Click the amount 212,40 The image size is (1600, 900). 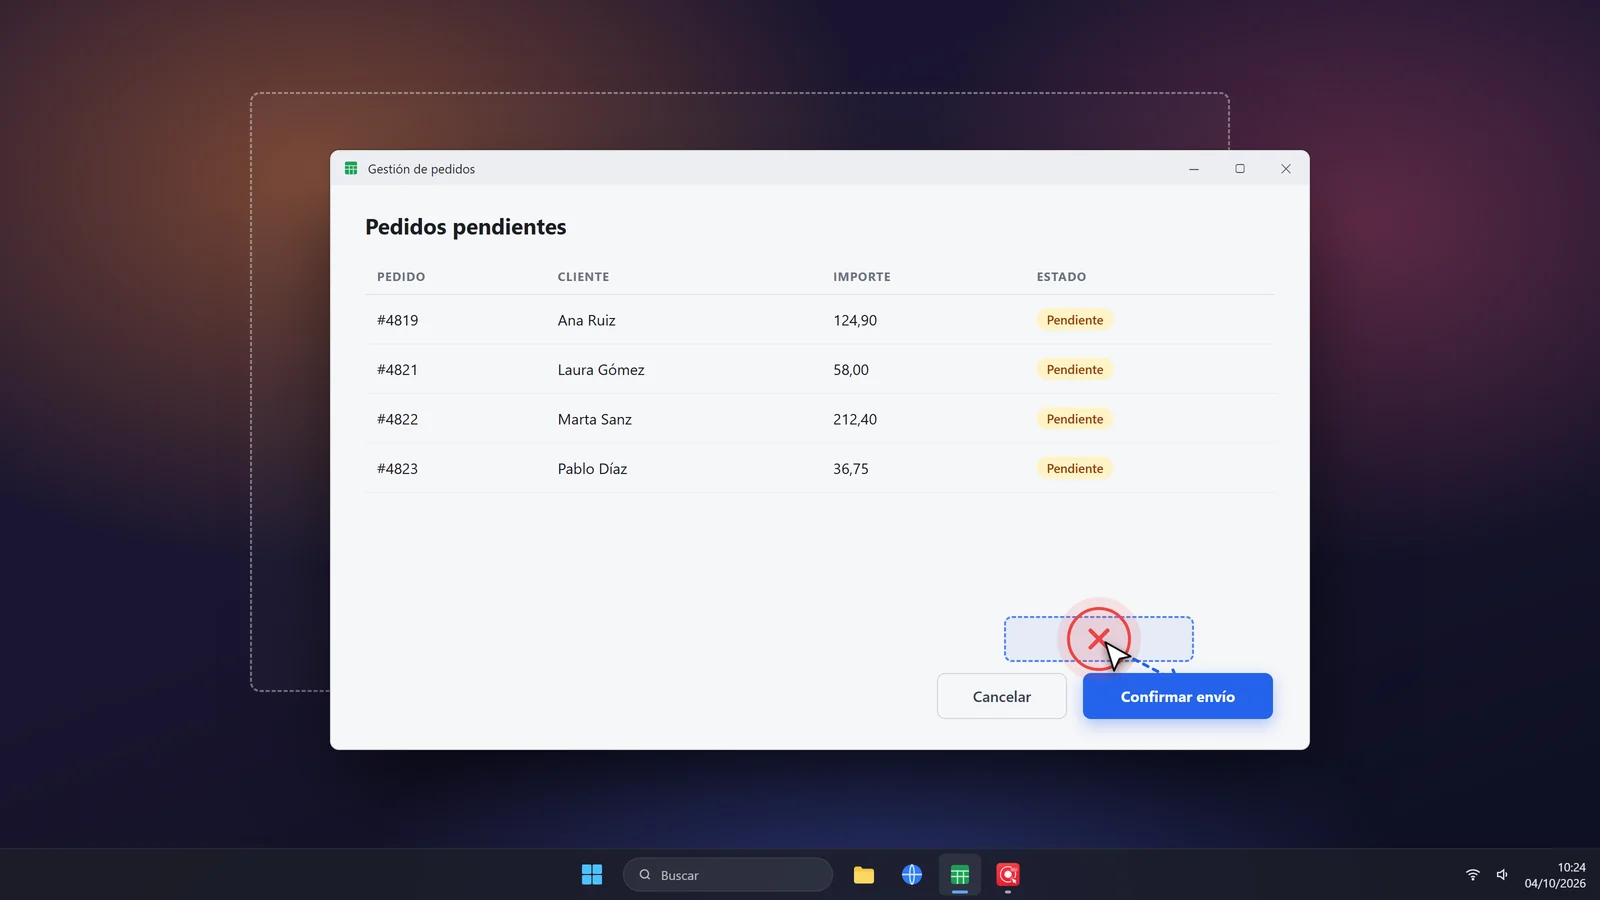point(855,419)
